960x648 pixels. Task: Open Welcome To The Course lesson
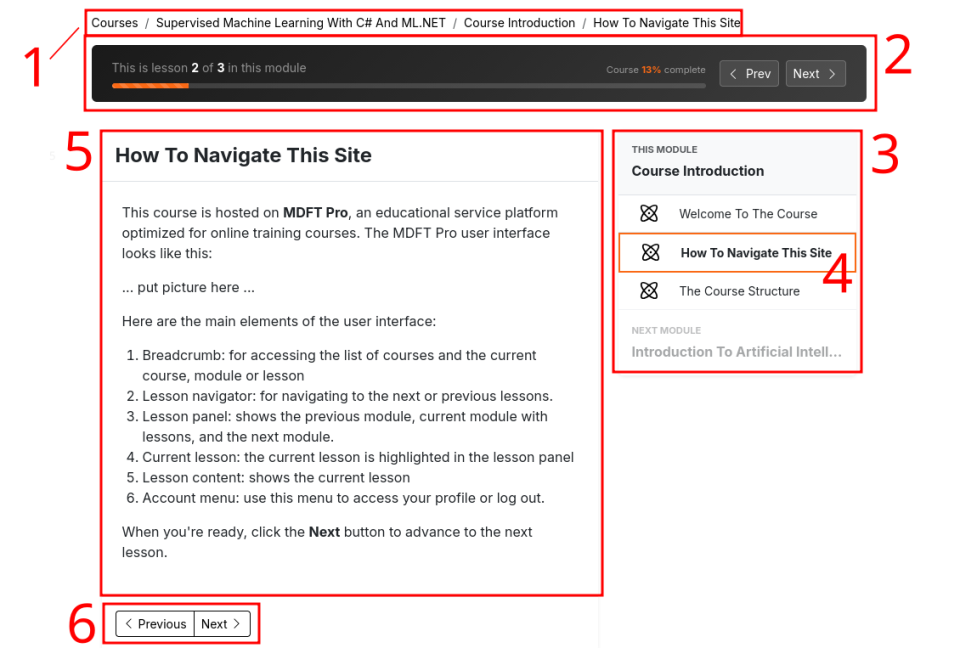coord(738,214)
